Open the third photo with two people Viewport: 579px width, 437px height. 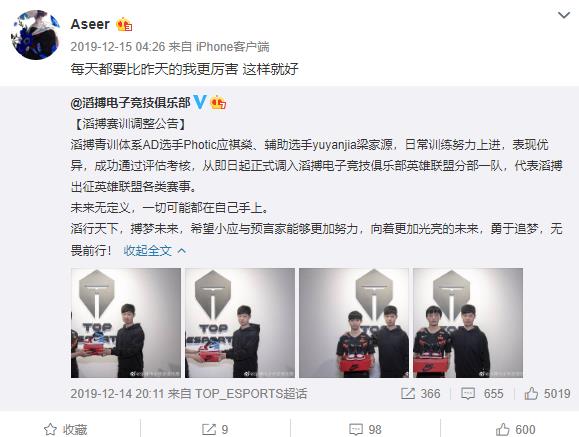[x=354, y=323]
